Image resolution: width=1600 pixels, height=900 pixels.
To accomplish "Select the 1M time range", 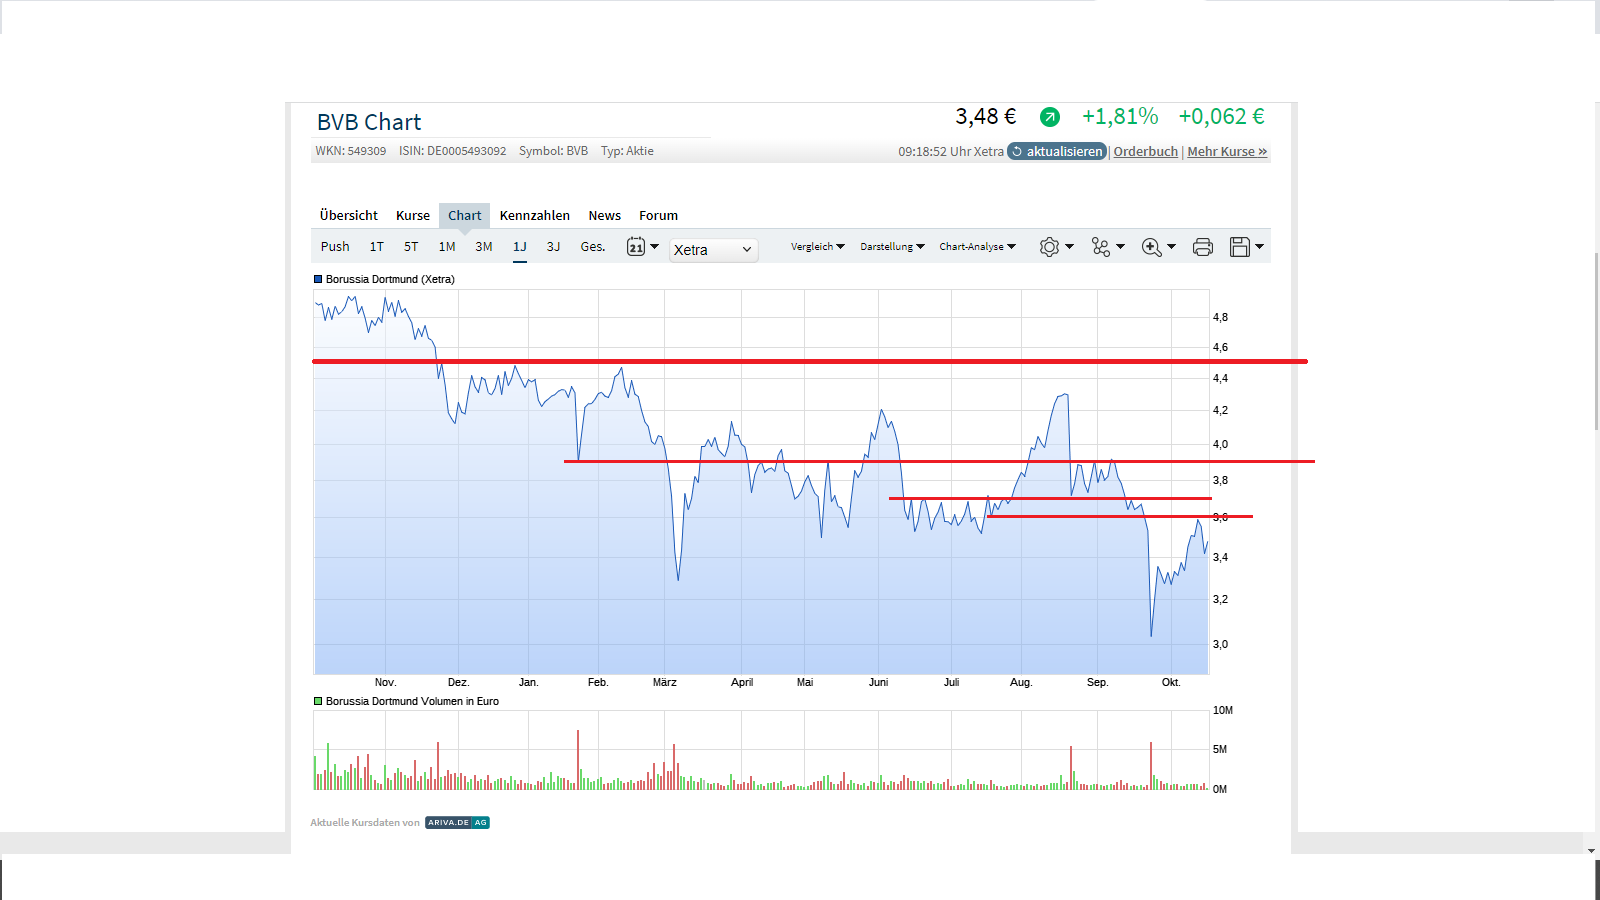I will [447, 247].
